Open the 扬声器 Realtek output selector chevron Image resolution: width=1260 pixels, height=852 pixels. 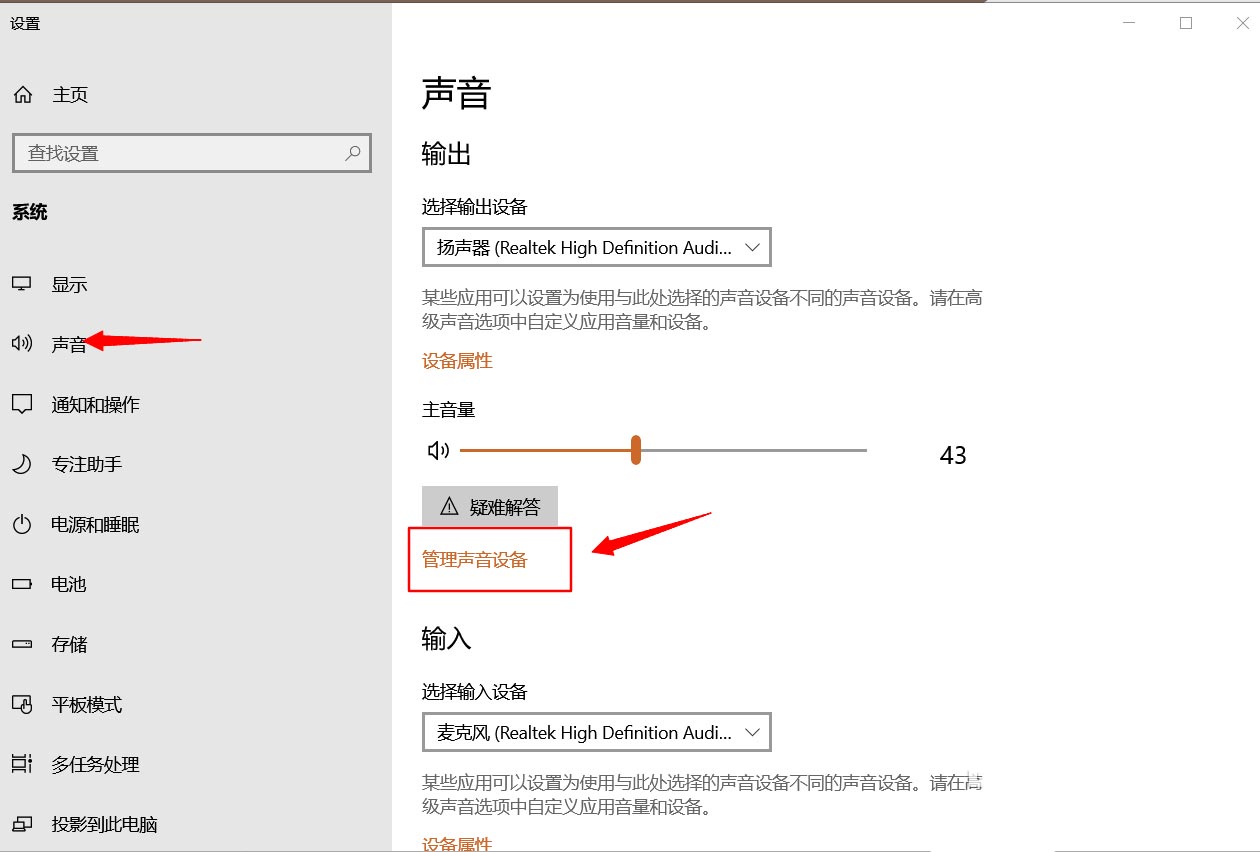tap(752, 247)
